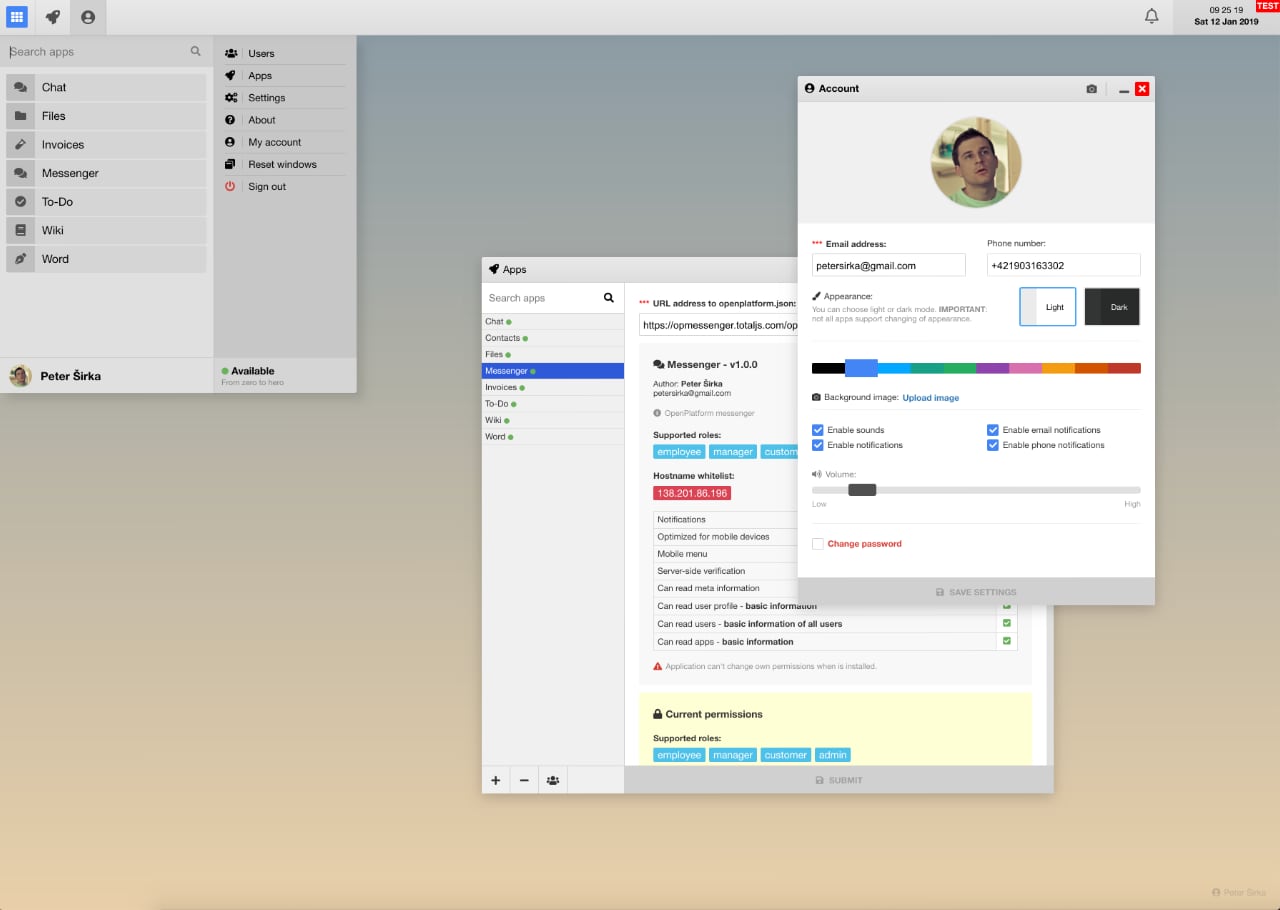Click the camera icon on the Account window
The height and width of the screenshot is (910, 1280).
(1091, 88)
